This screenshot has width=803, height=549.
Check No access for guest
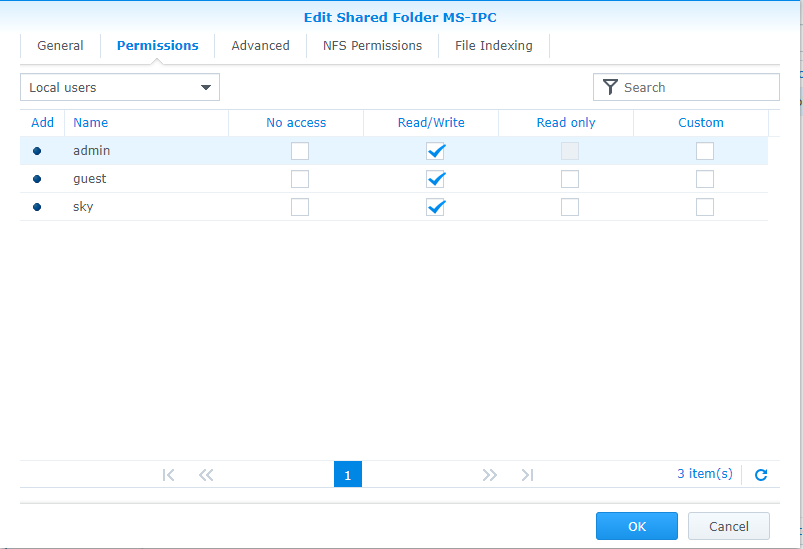coord(300,179)
